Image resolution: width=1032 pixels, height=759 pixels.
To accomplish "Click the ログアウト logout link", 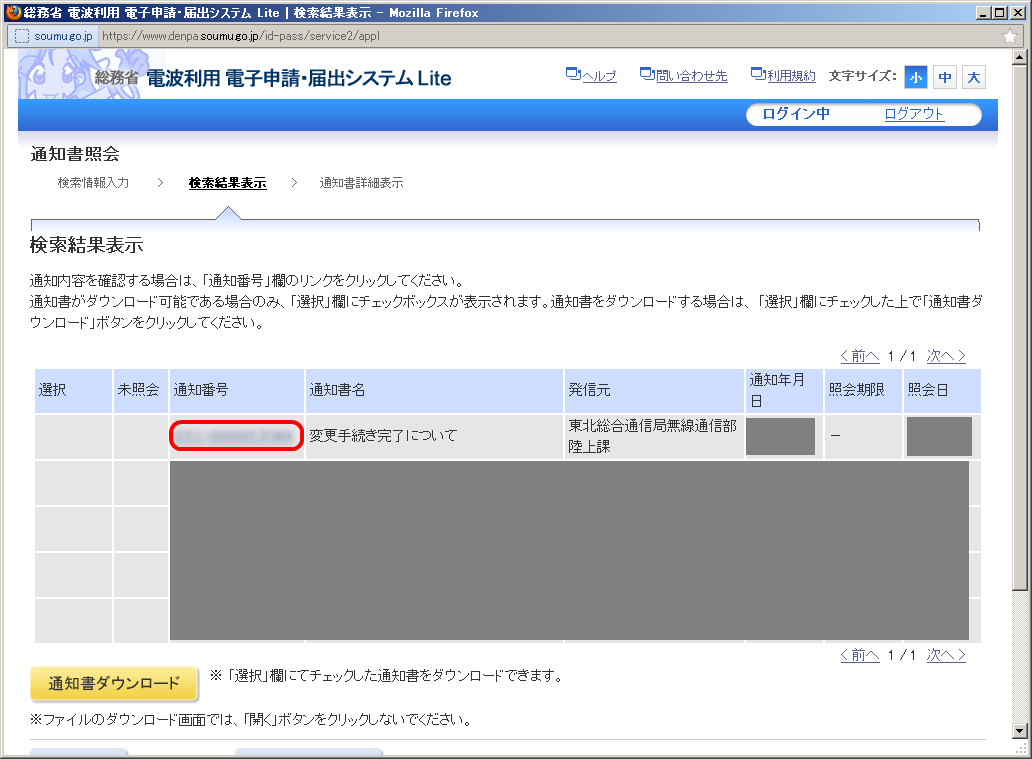I will [x=914, y=114].
